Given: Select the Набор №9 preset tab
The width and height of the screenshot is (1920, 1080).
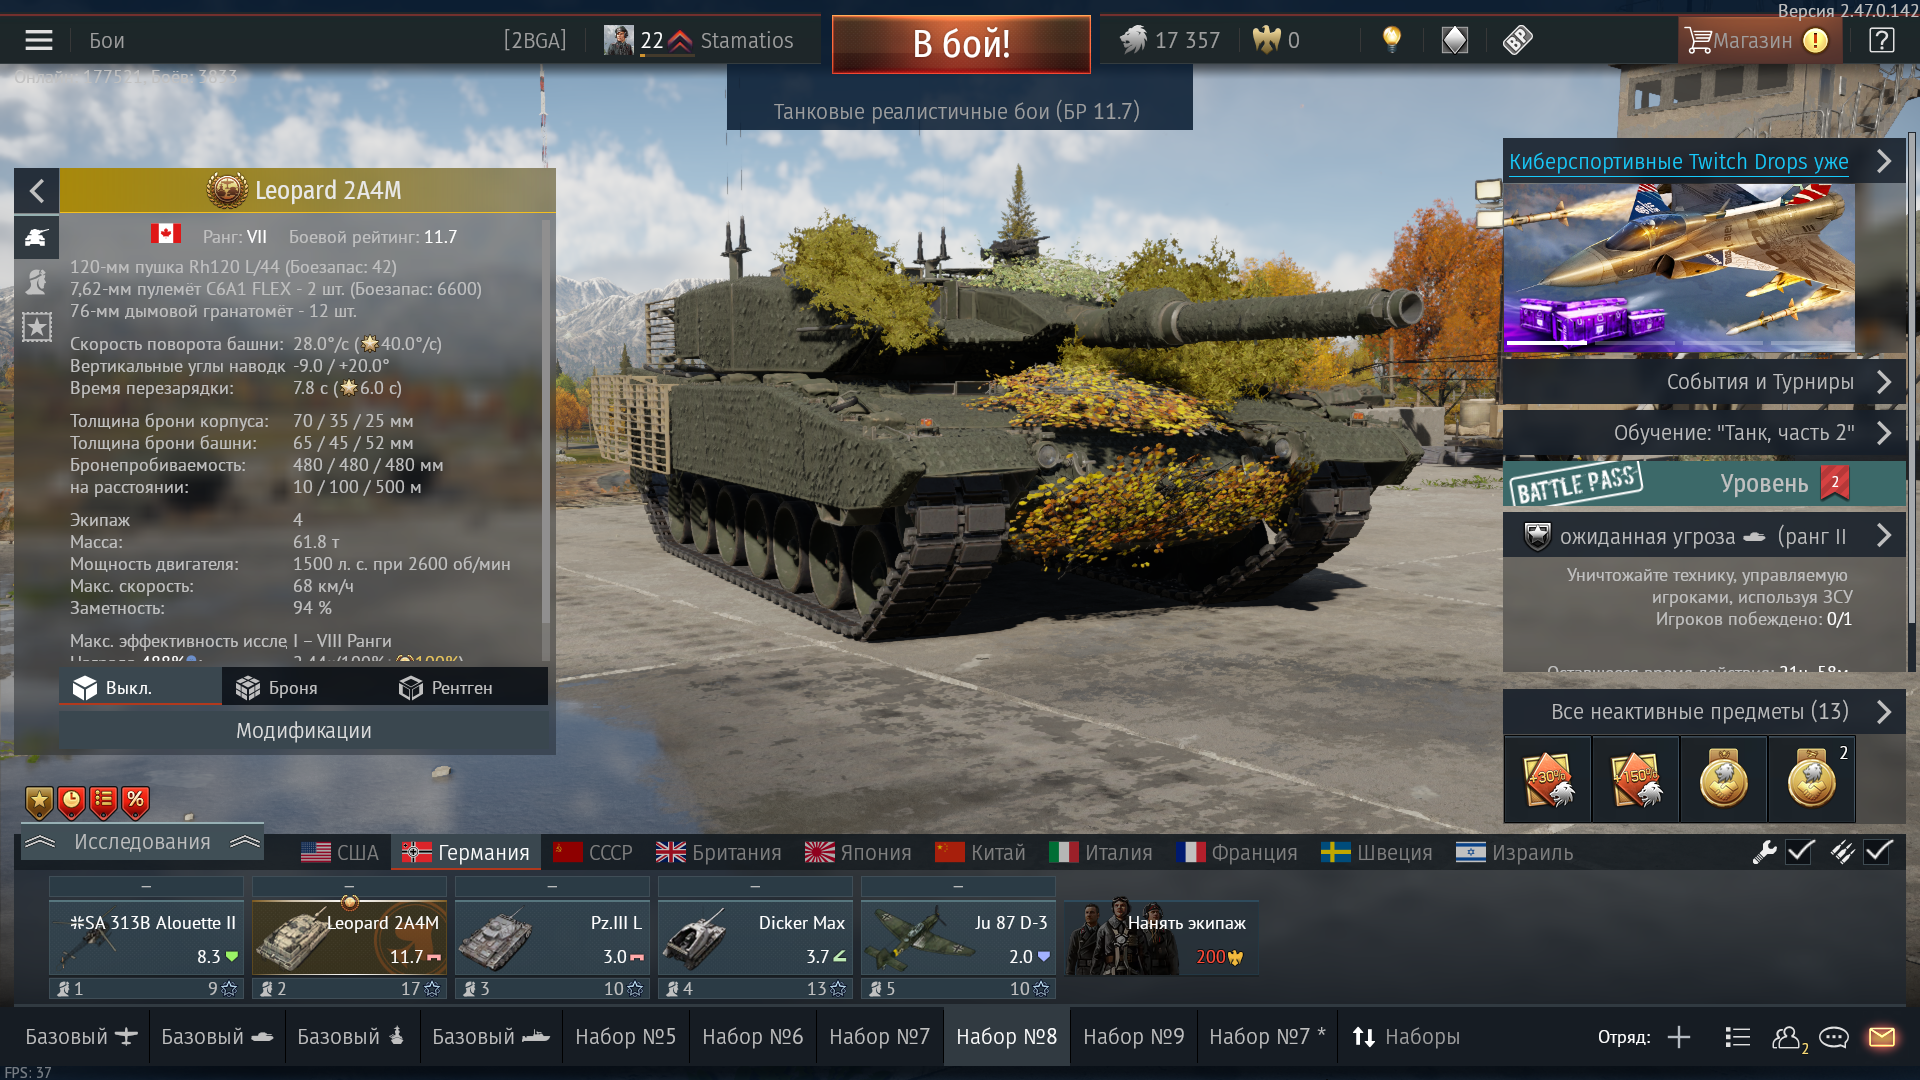Looking at the screenshot, I should 1133,1037.
